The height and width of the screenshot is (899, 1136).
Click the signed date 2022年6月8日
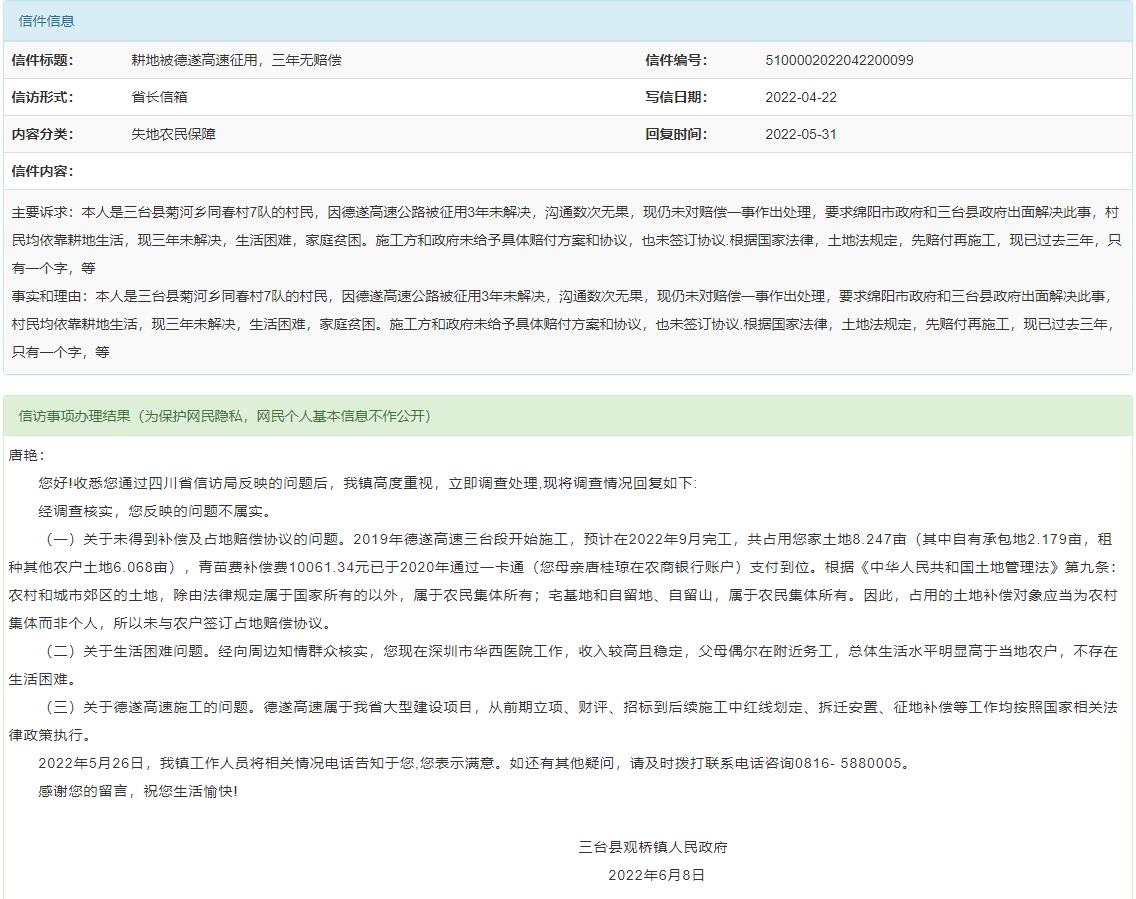(656, 875)
